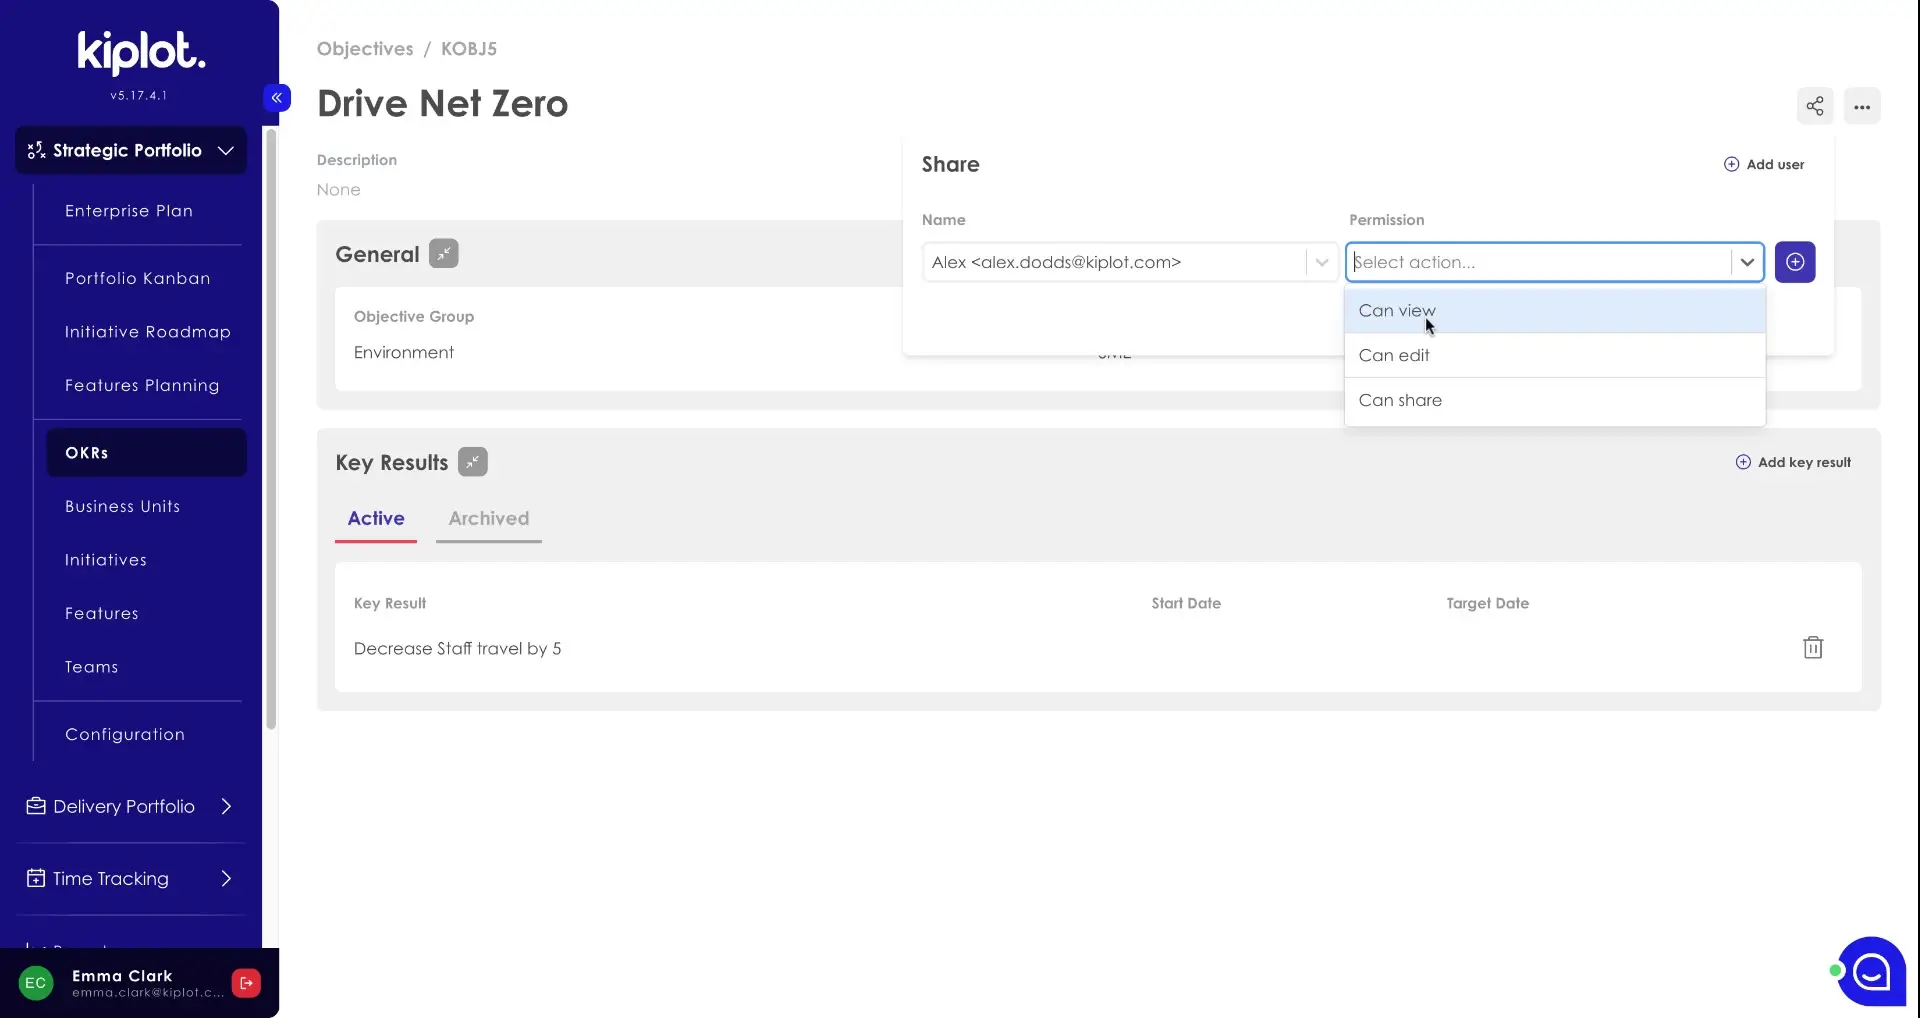Open the three-dot more options menu
The image size is (1920, 1018).
click(1861, 106)
